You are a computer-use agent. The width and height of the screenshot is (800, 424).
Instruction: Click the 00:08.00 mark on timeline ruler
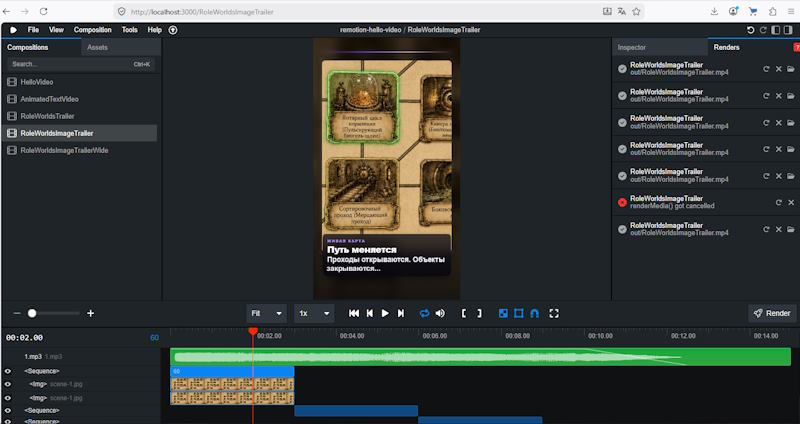coord(517,336)
